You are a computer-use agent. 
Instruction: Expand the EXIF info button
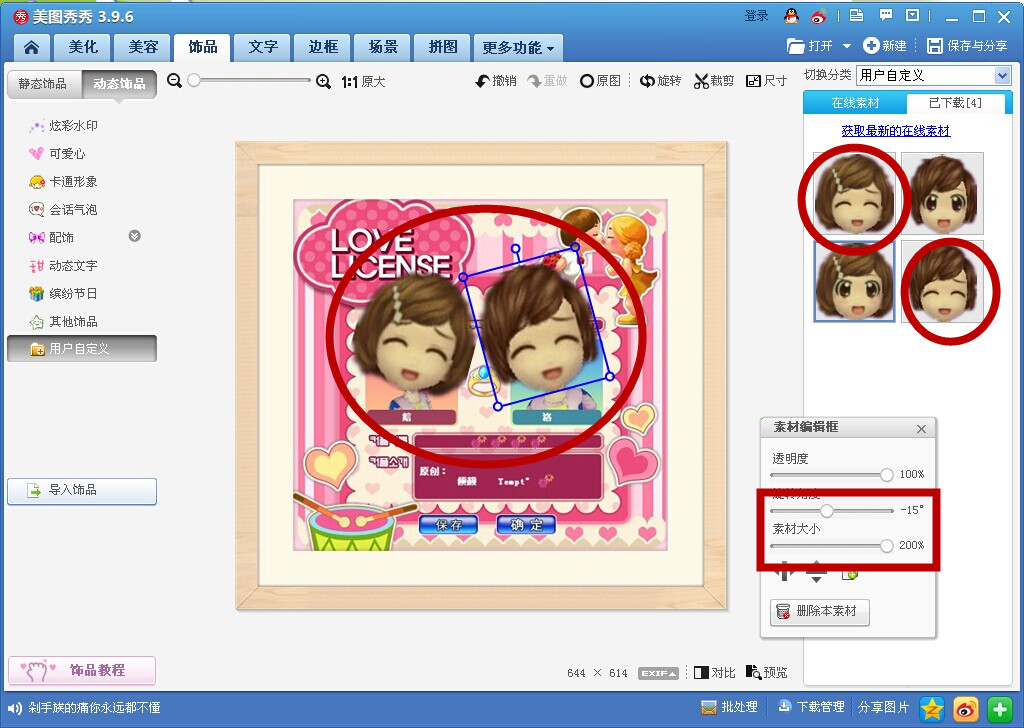tap(658, 673)
